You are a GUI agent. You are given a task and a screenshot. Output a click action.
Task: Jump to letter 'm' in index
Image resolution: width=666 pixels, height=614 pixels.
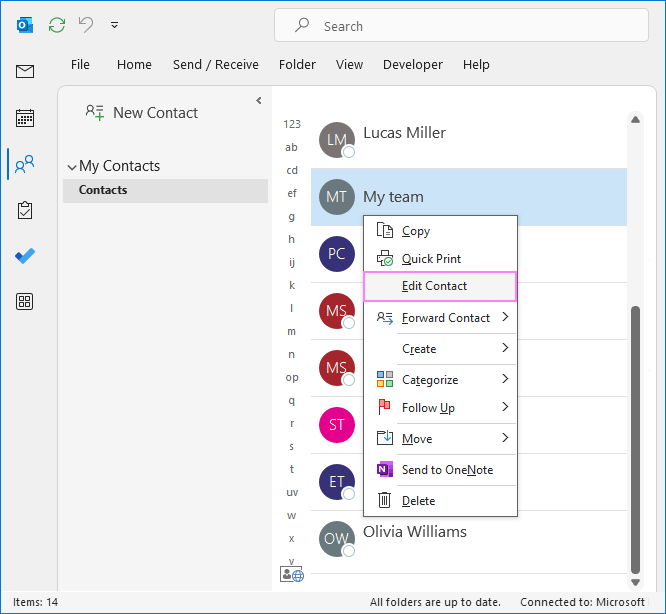click(x=292, y=331)
